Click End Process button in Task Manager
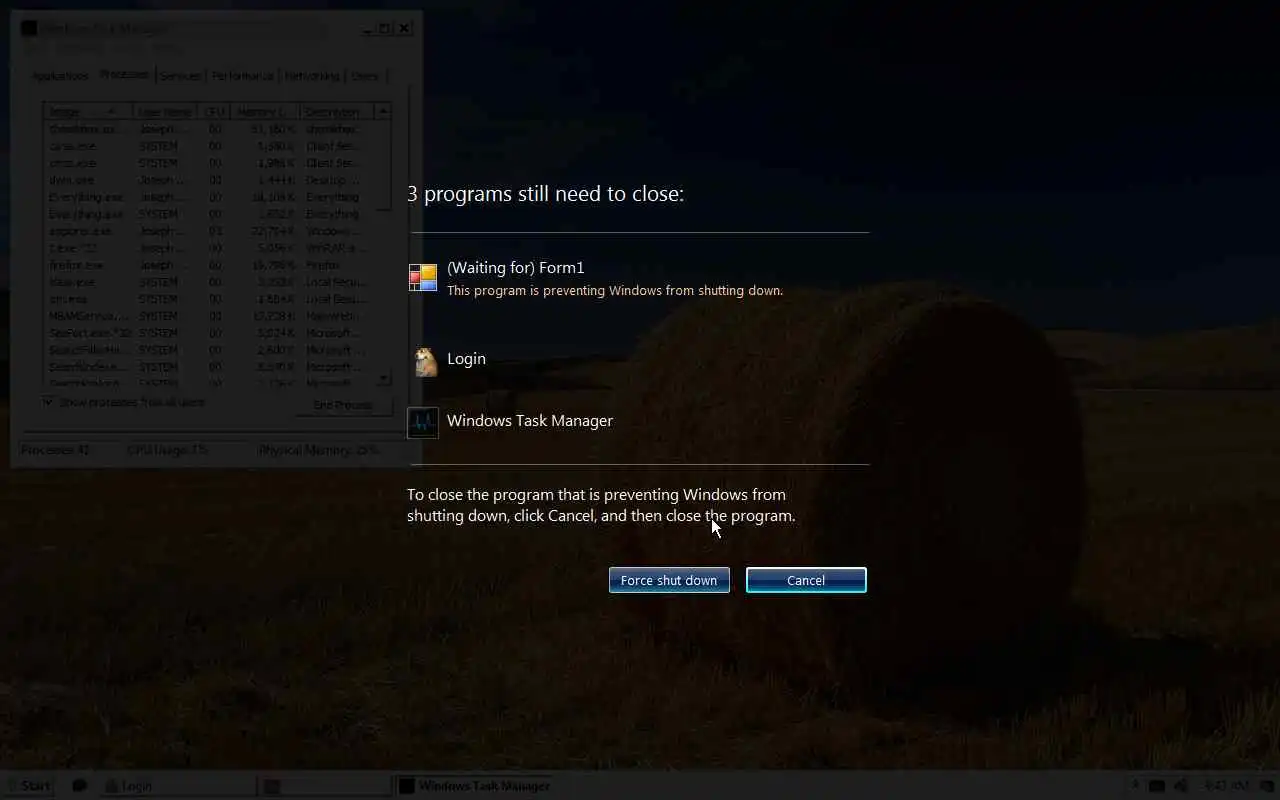The image size is (1280, 800). (343, 405)
